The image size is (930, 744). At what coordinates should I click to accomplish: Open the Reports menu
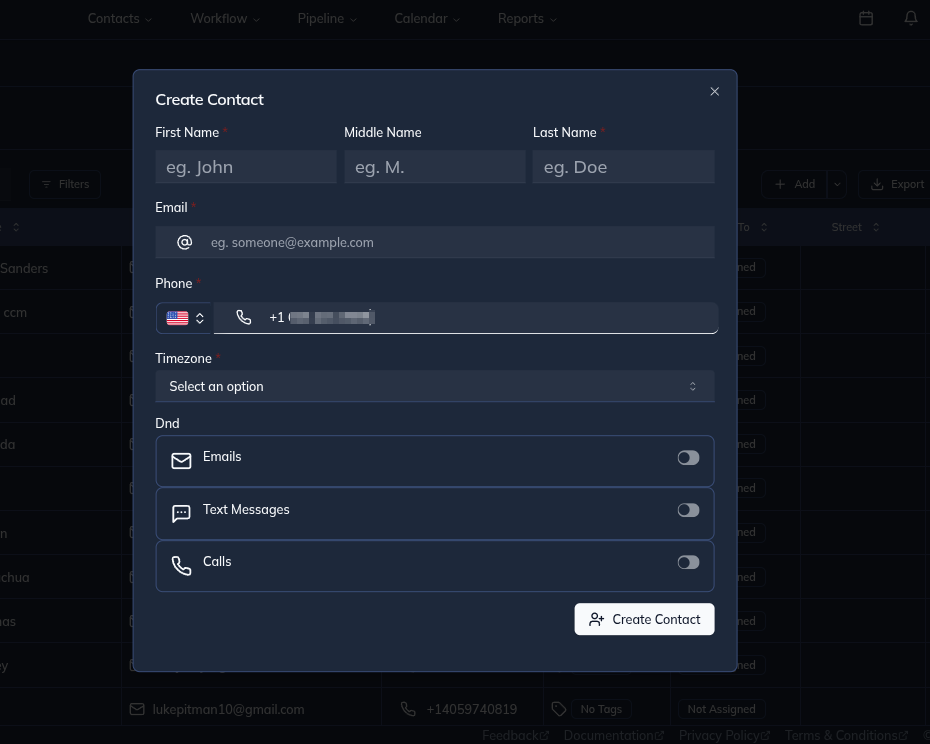click(x=526, y=18)
